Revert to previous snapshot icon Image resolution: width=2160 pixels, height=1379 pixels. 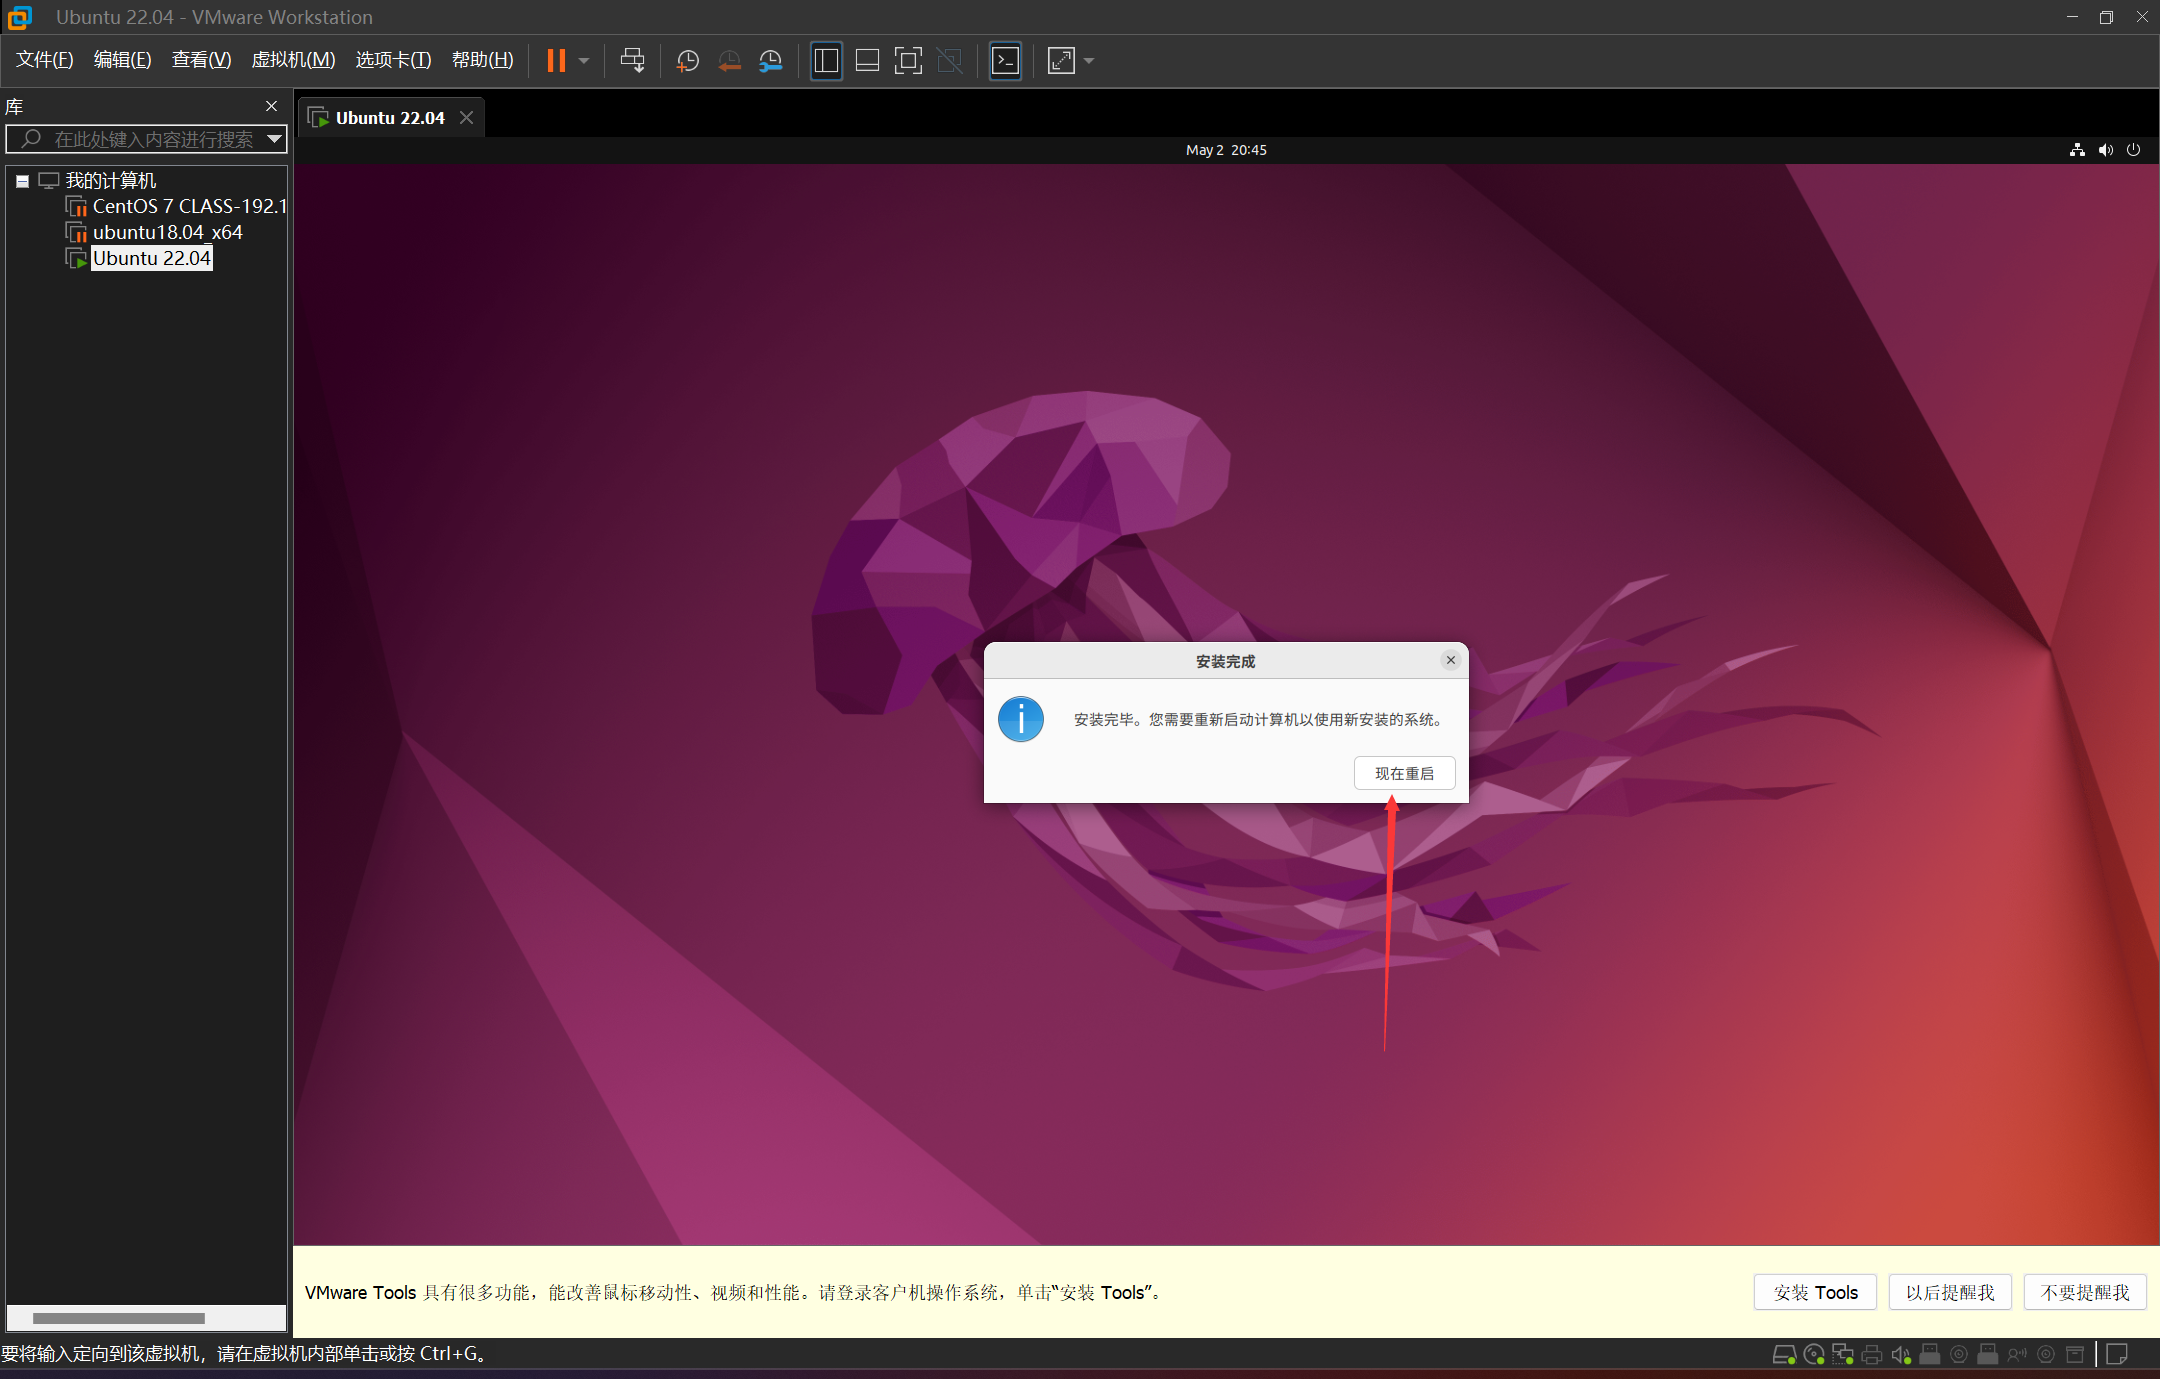point(729,61)
